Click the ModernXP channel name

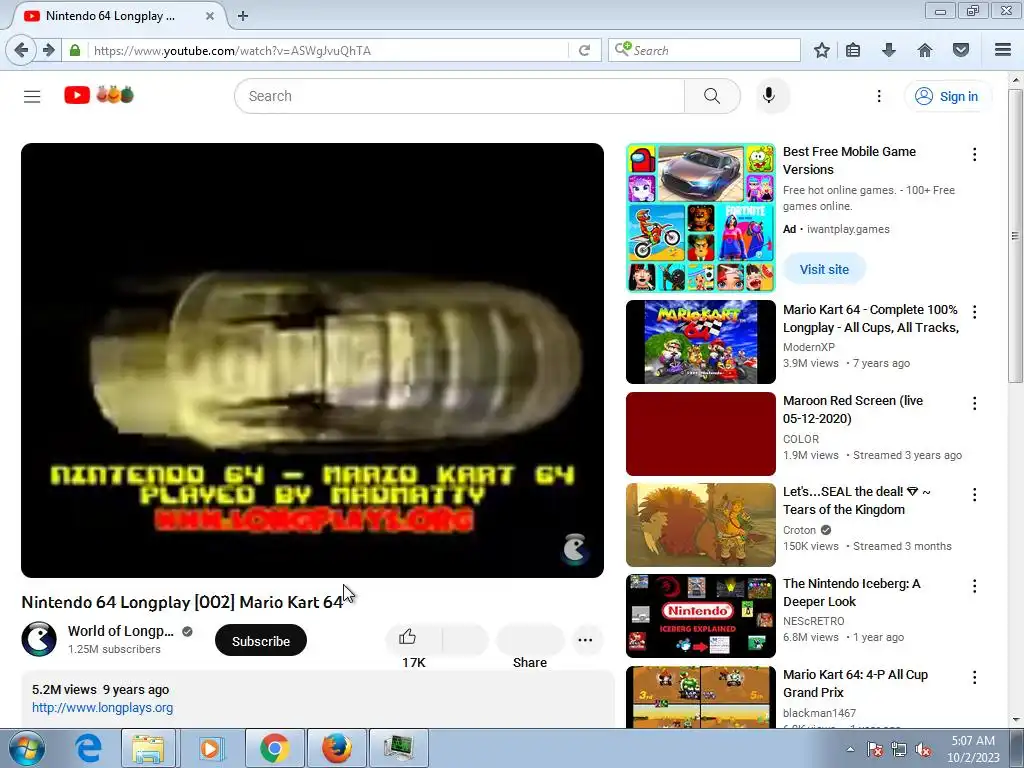pyautogui.click(x=808, y=347)
